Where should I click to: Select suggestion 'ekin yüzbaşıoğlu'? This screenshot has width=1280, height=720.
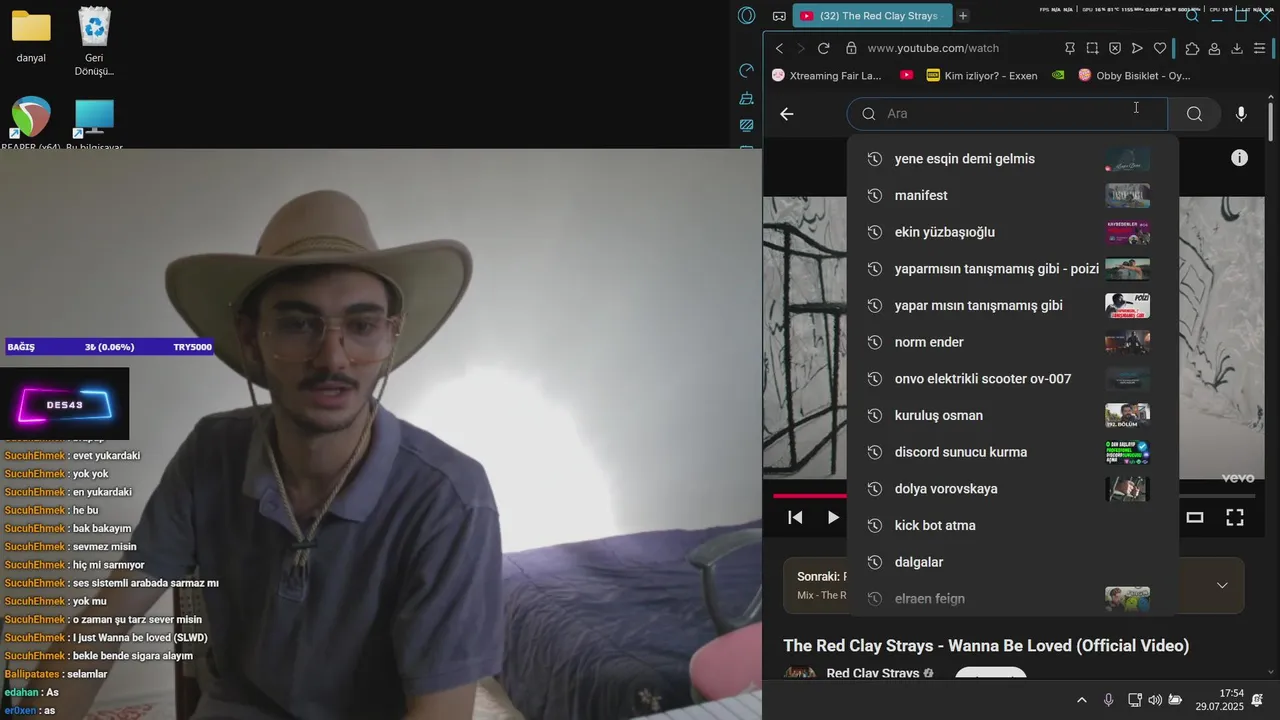(x=1012, y=232)
